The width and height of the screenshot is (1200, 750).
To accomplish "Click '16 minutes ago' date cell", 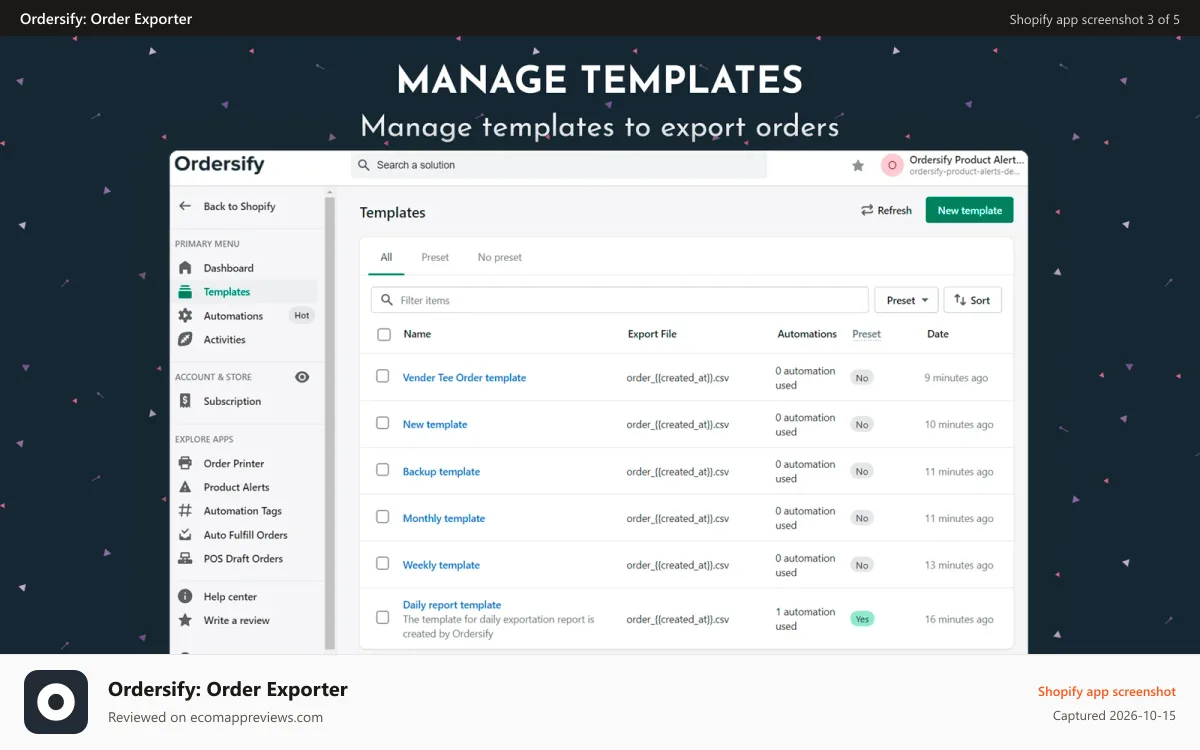I will pos(959,619).
